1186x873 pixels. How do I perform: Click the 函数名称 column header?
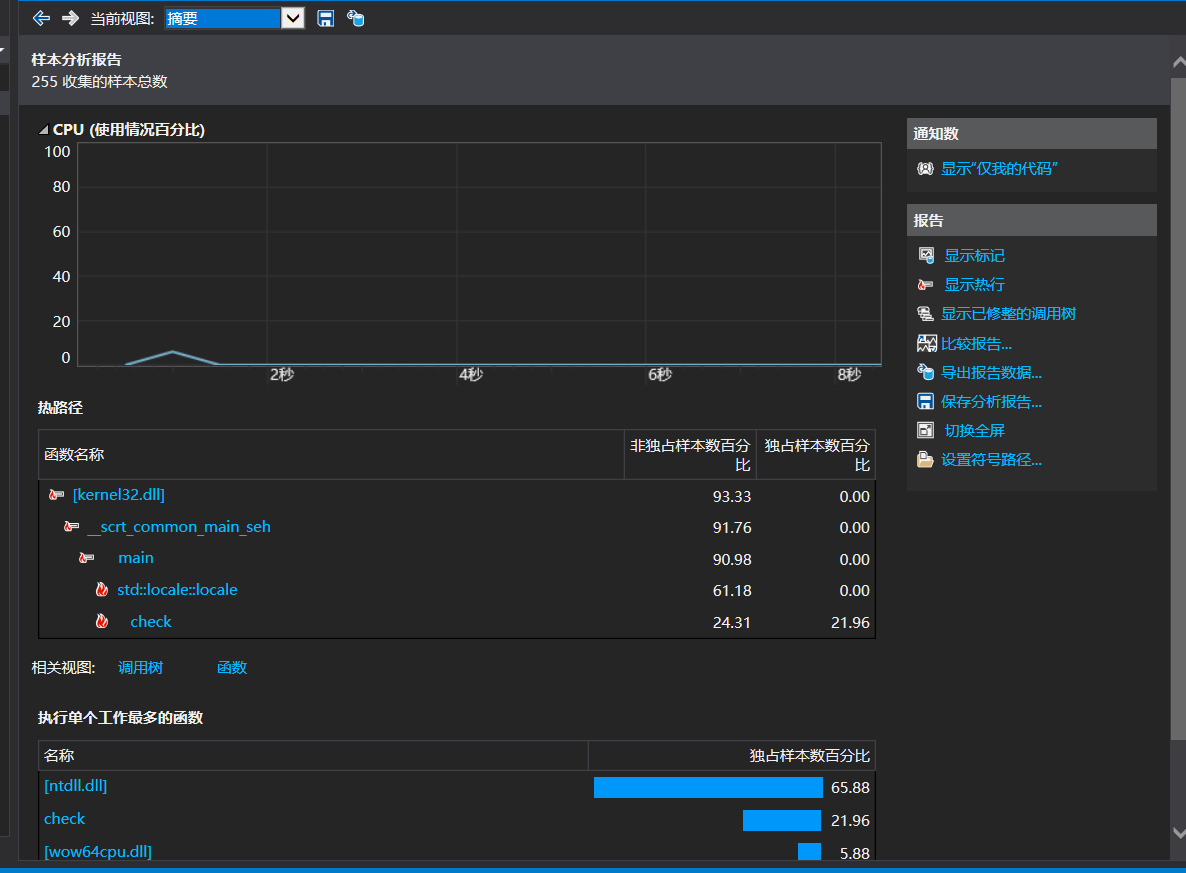331,455
